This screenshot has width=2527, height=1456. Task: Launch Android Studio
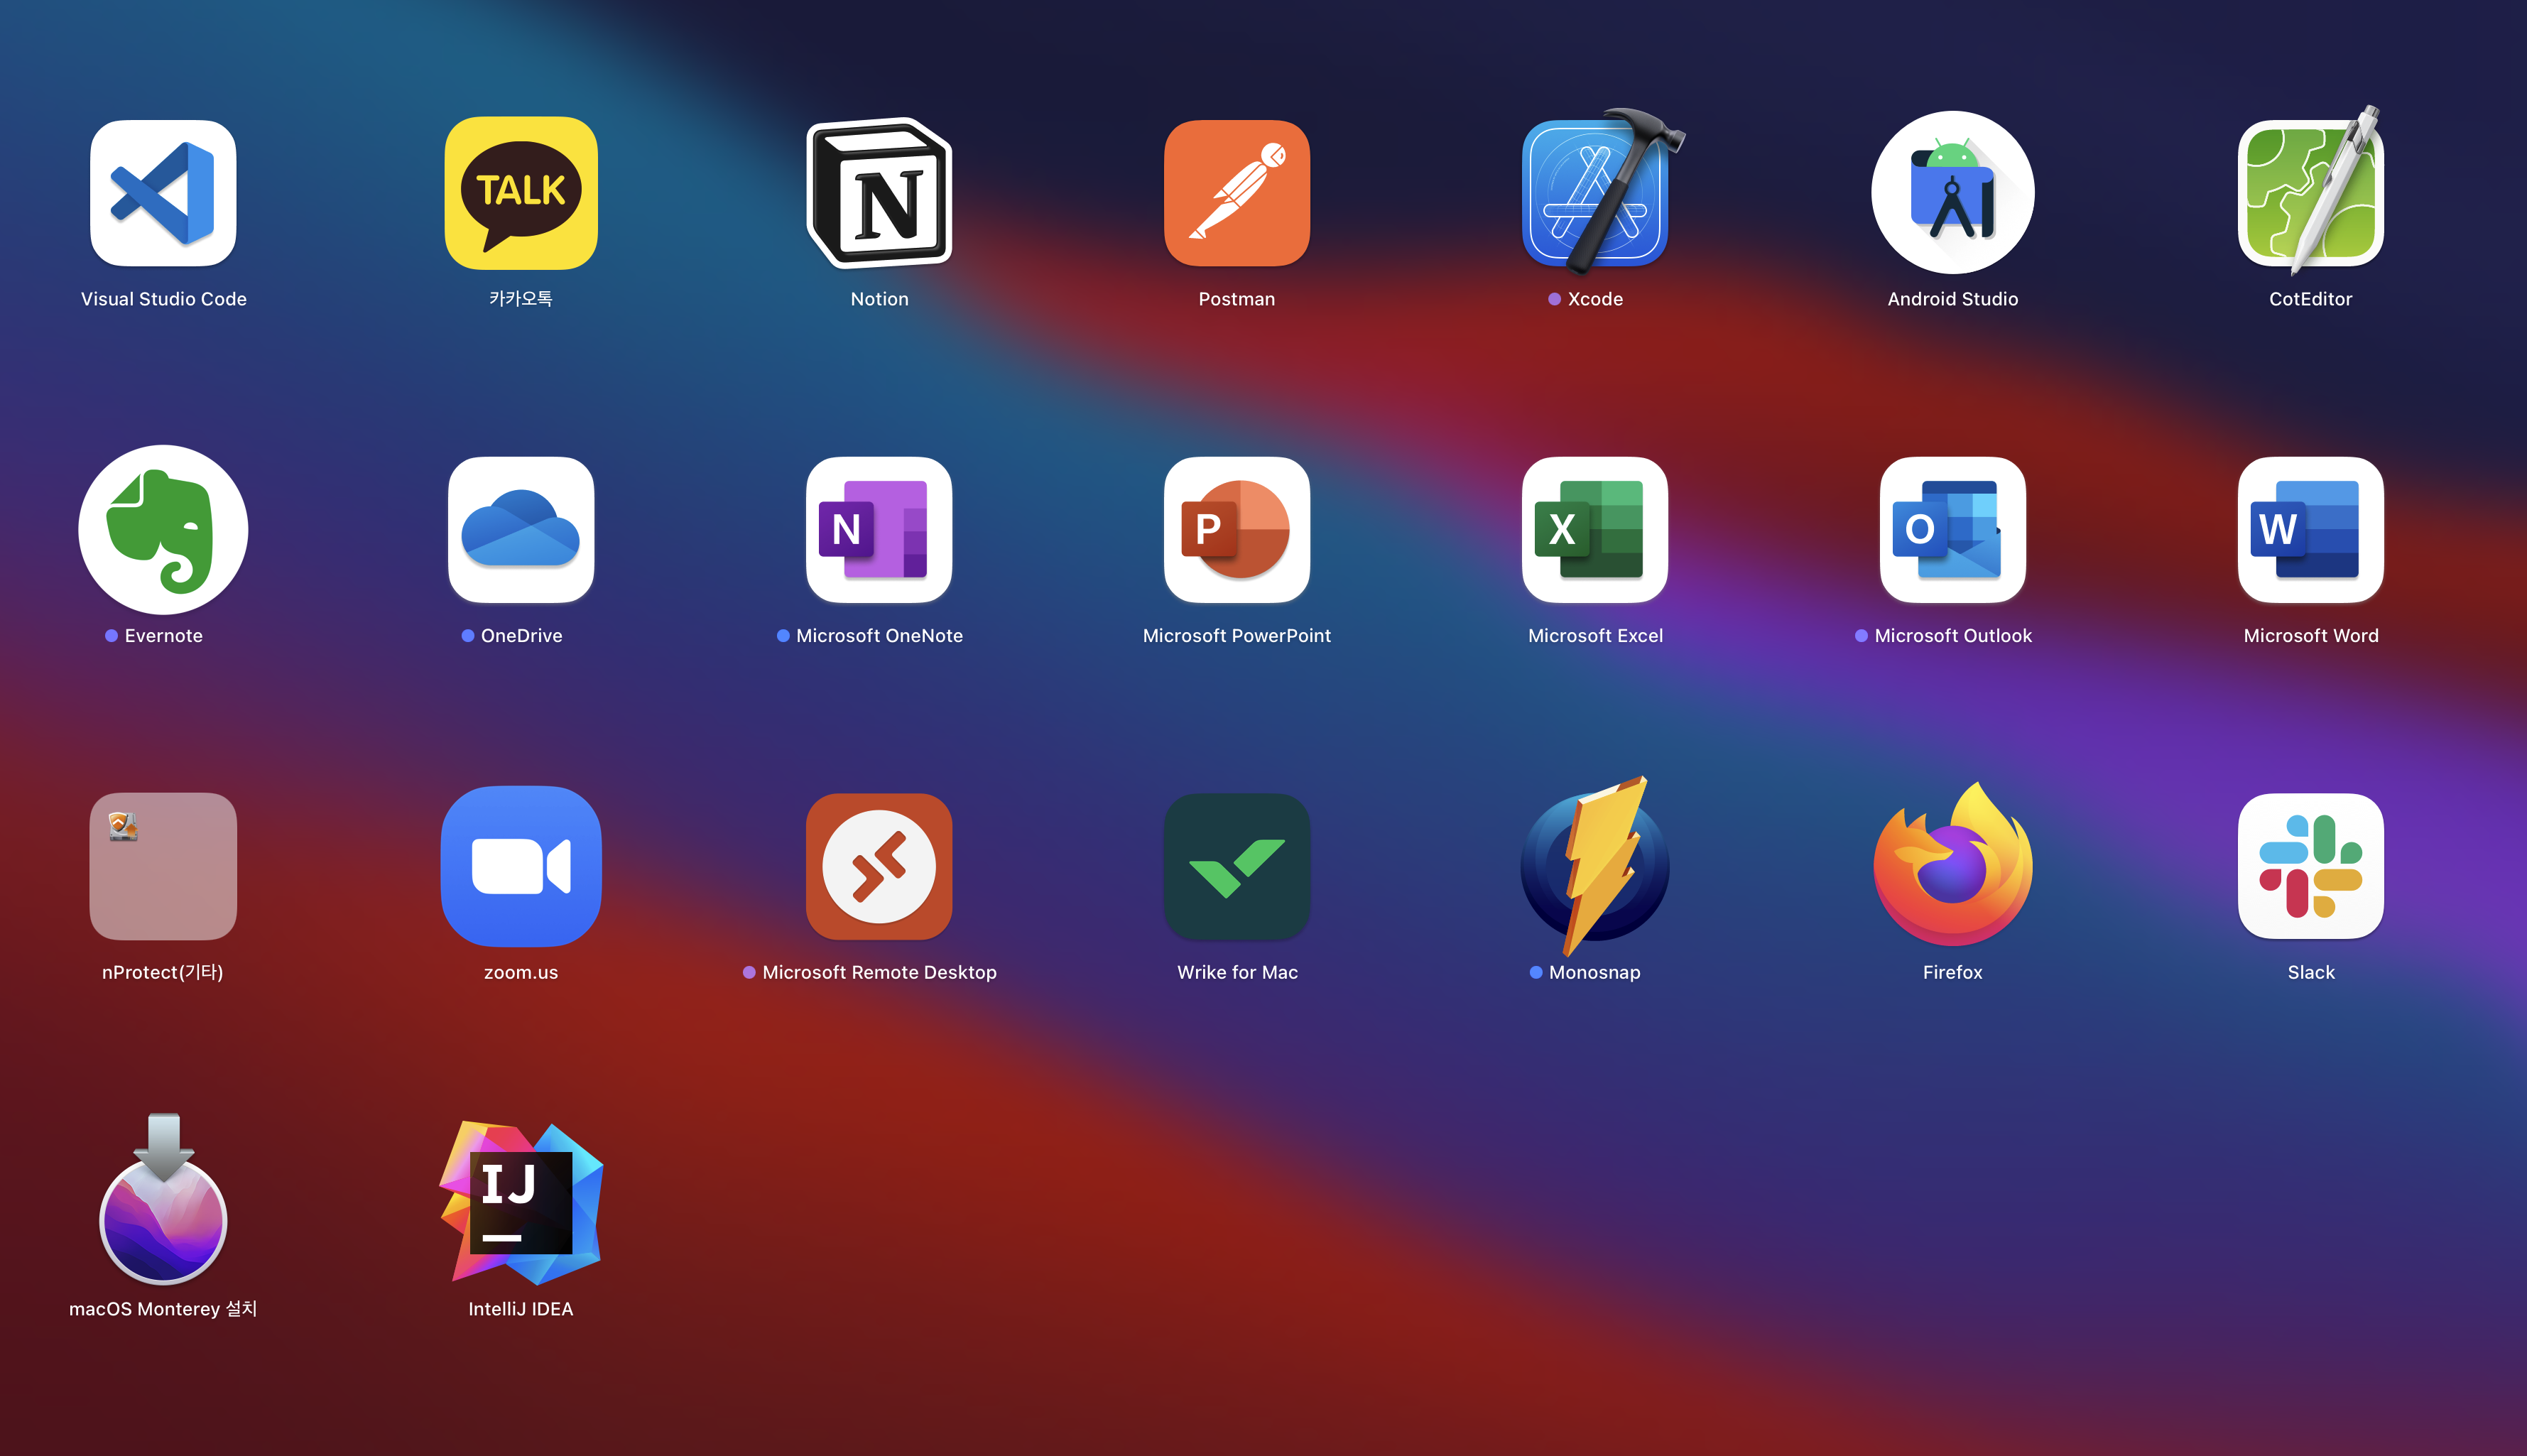pos(1953,194)
